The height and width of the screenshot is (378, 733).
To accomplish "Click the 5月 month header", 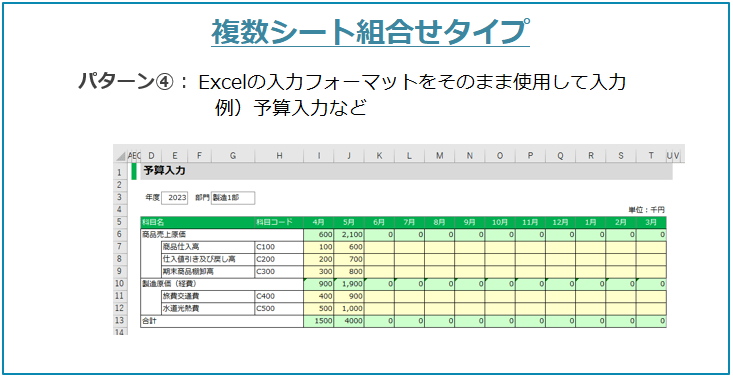I will [x=349, y=222].
